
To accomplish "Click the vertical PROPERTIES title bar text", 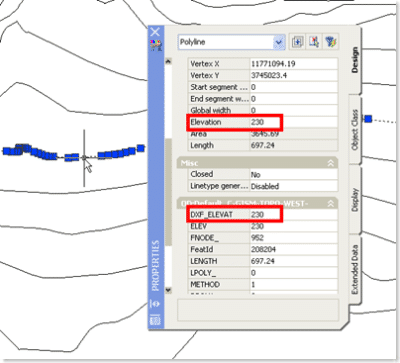I will [156, 266].
